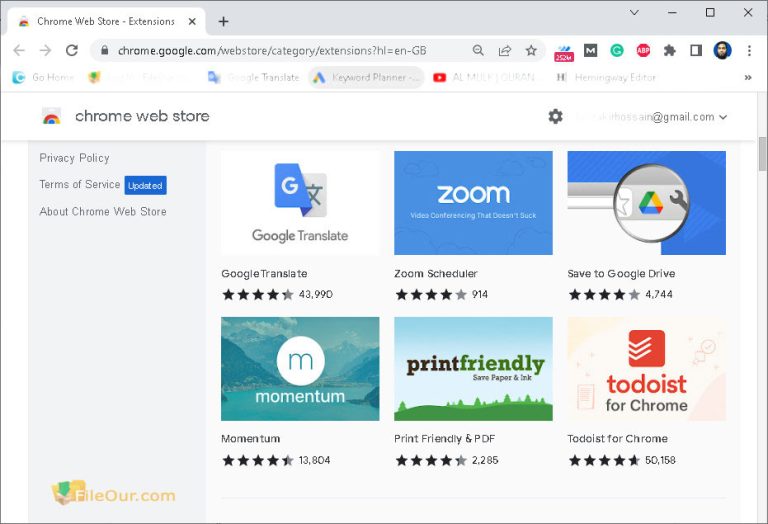768x524 pixels.
Task: Click the Save to Google Drive title
Action: point(622,273)
